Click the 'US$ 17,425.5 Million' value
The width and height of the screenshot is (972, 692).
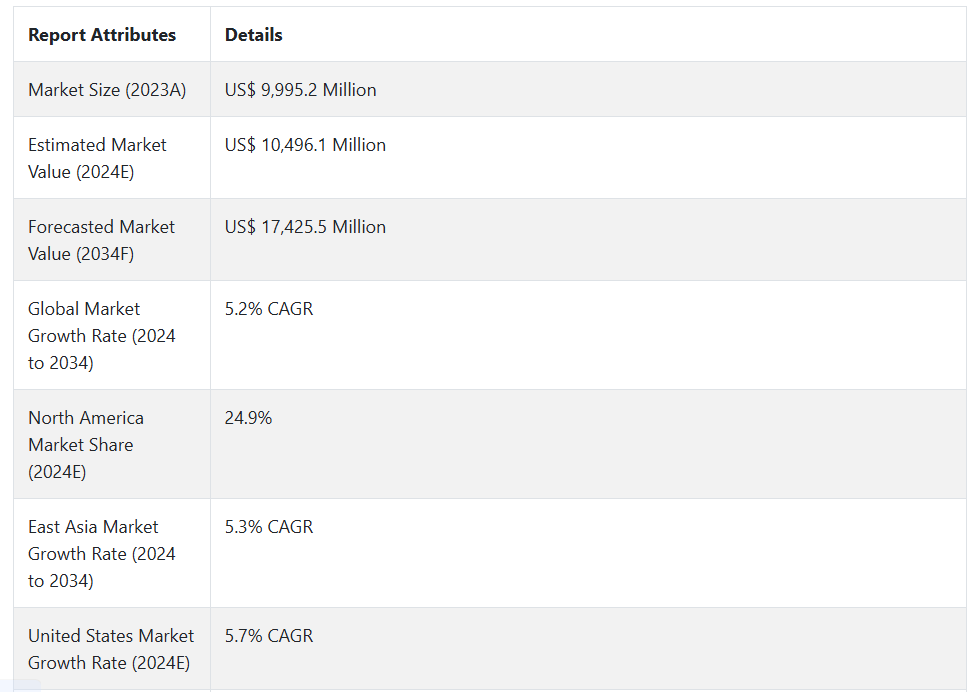[305, 227]
